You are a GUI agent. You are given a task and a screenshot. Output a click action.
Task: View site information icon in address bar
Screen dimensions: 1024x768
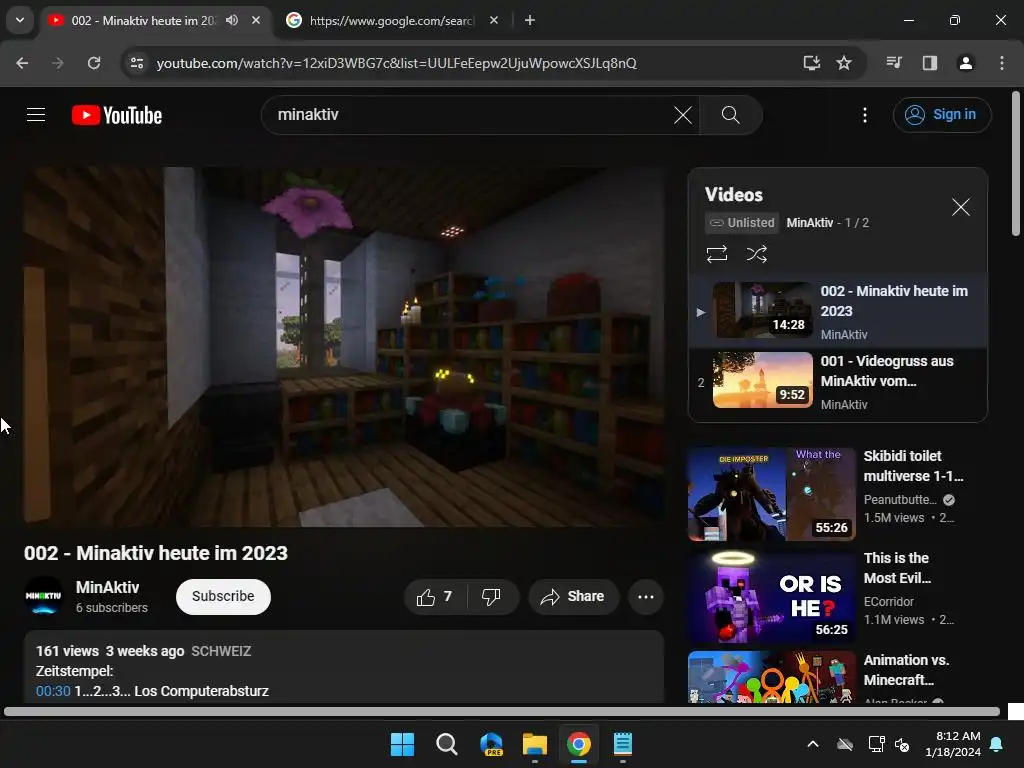(x=137, y=63)
